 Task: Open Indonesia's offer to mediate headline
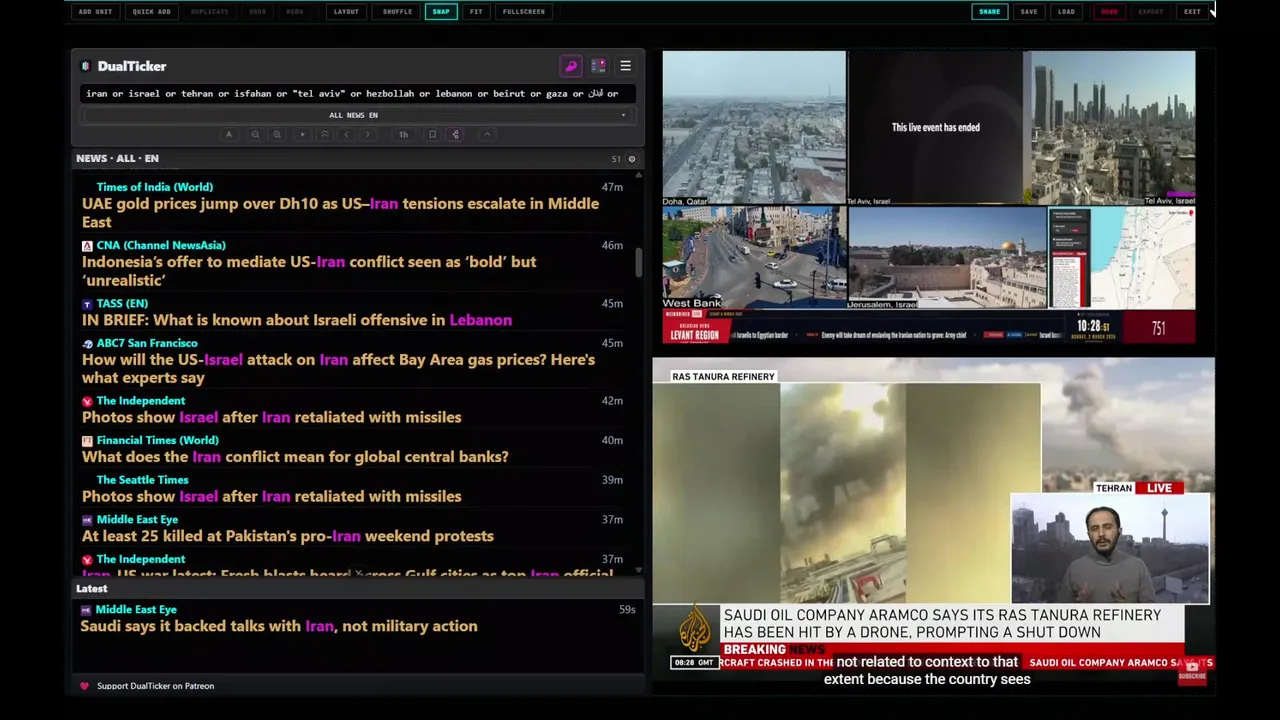click(309, 271)
